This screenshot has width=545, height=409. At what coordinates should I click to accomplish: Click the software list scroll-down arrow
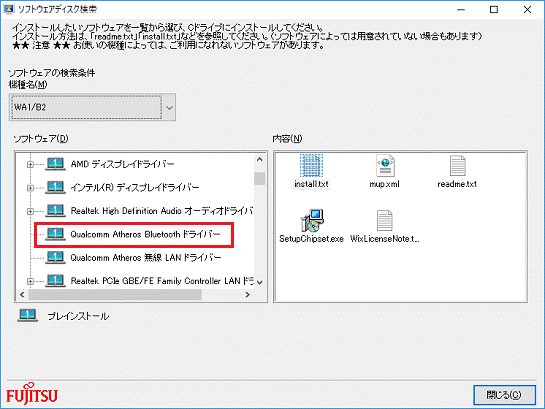pos(260,282)
